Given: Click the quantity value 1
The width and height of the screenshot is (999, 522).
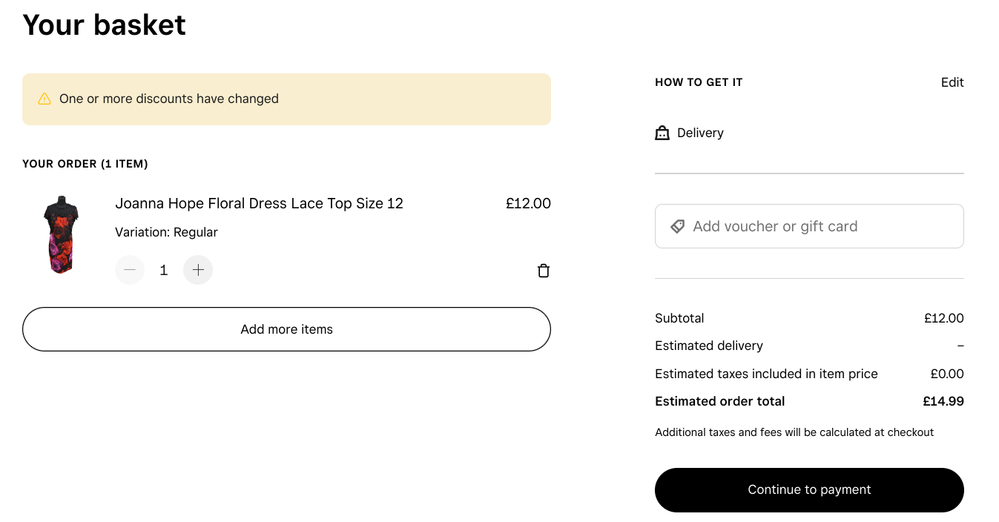Looking at the screenshot, I should [x=164, y=270].
